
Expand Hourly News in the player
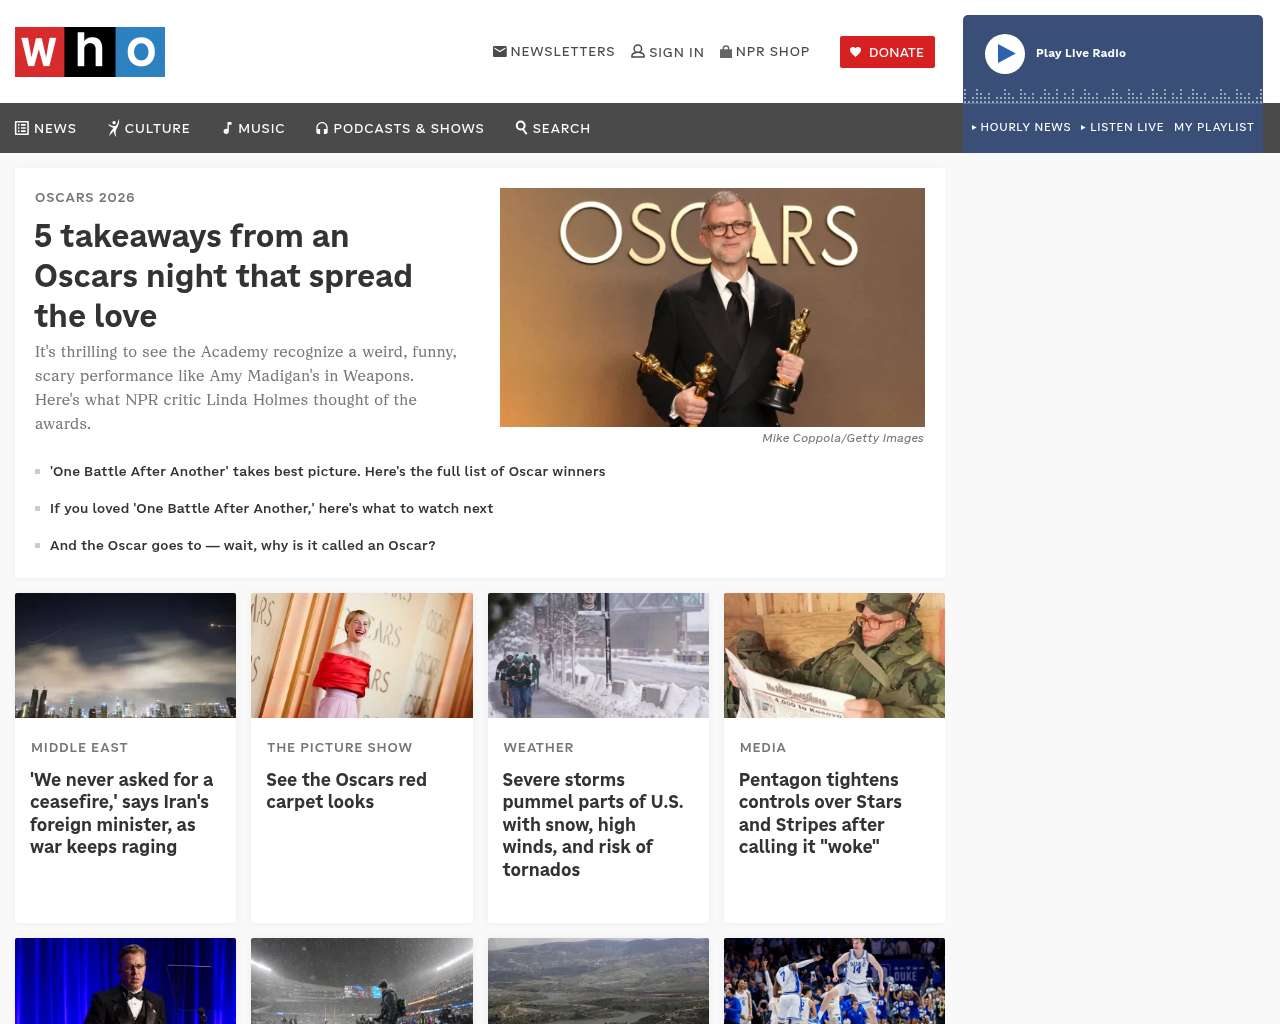pos(1021,127)
